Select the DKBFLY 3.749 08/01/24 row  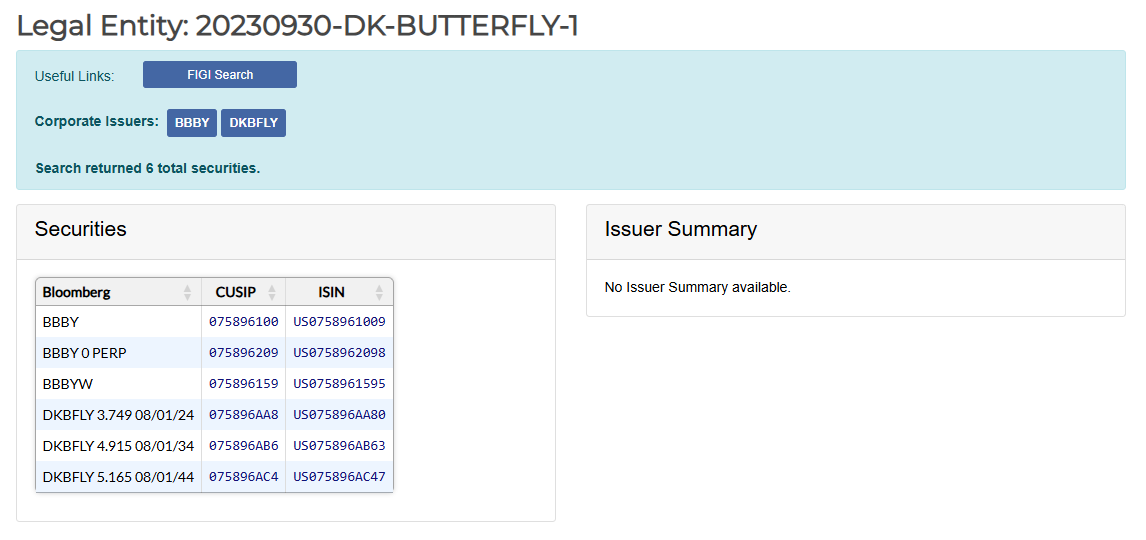tap(214, 415)
